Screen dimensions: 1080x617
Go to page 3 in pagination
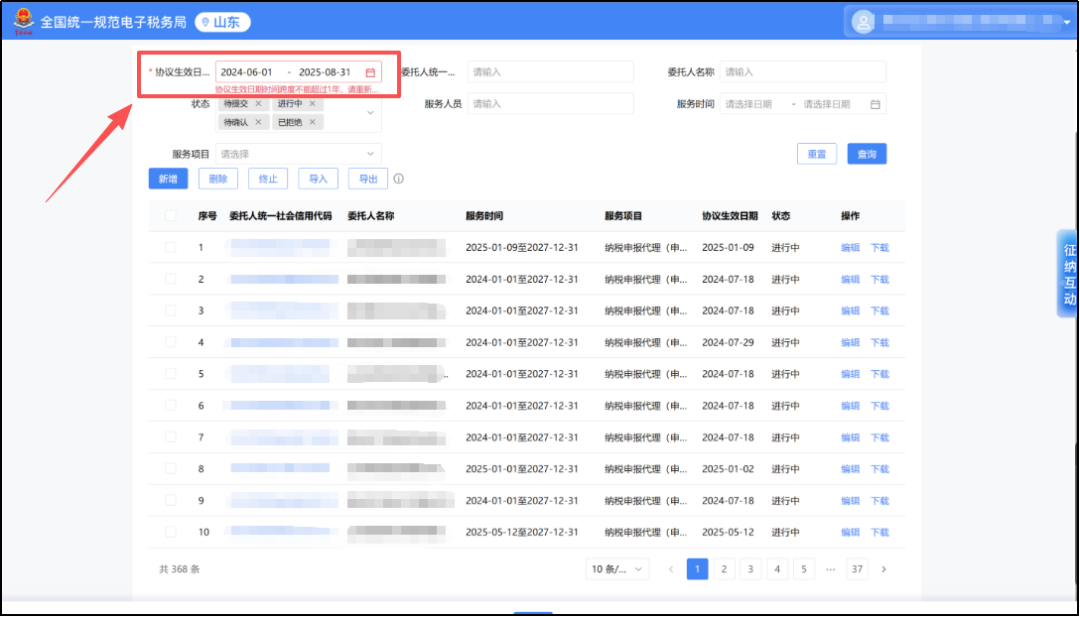[750, 569]
